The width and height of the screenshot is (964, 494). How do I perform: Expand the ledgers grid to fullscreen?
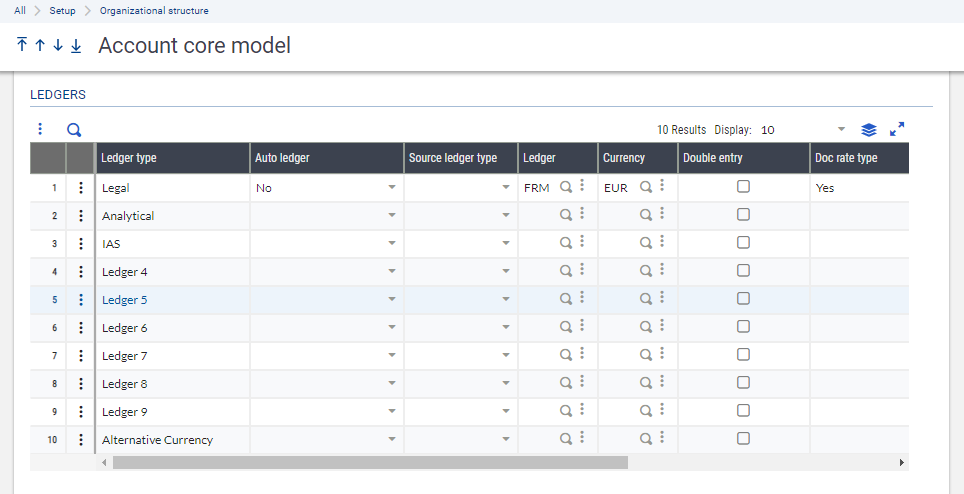(x=897, y=130)
